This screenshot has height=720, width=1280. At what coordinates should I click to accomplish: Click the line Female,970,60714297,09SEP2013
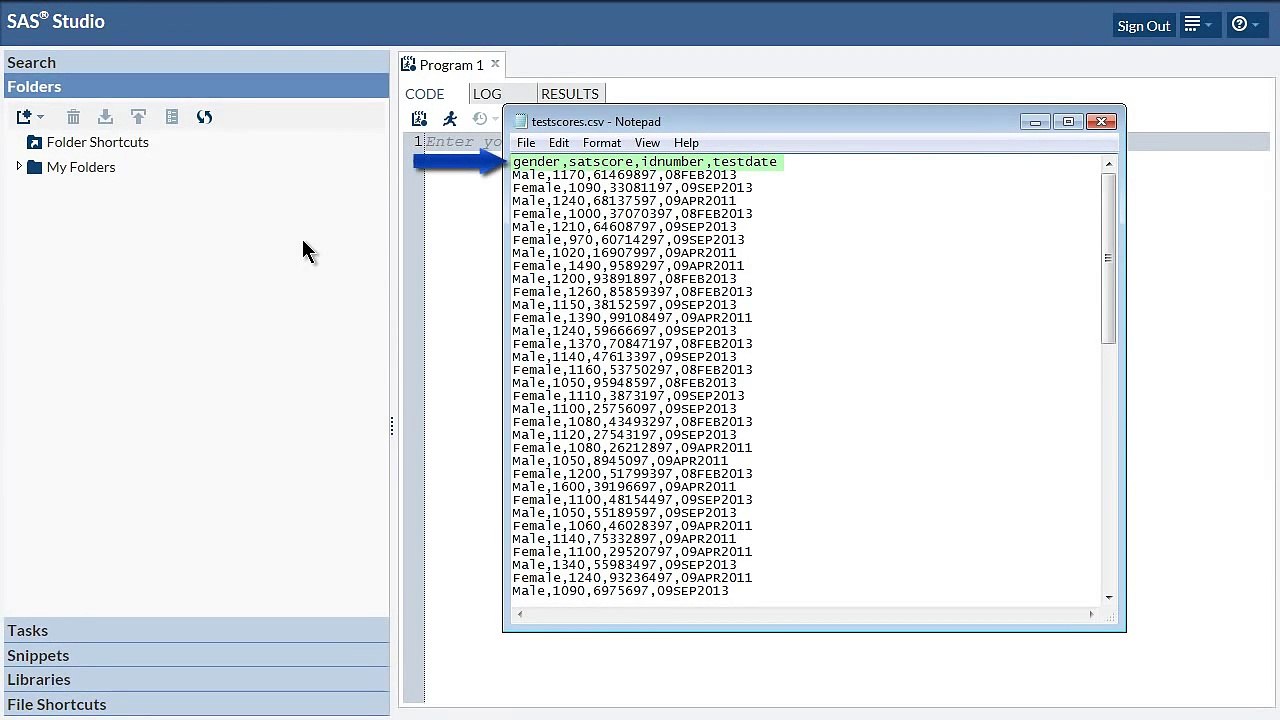coord(628,240)
